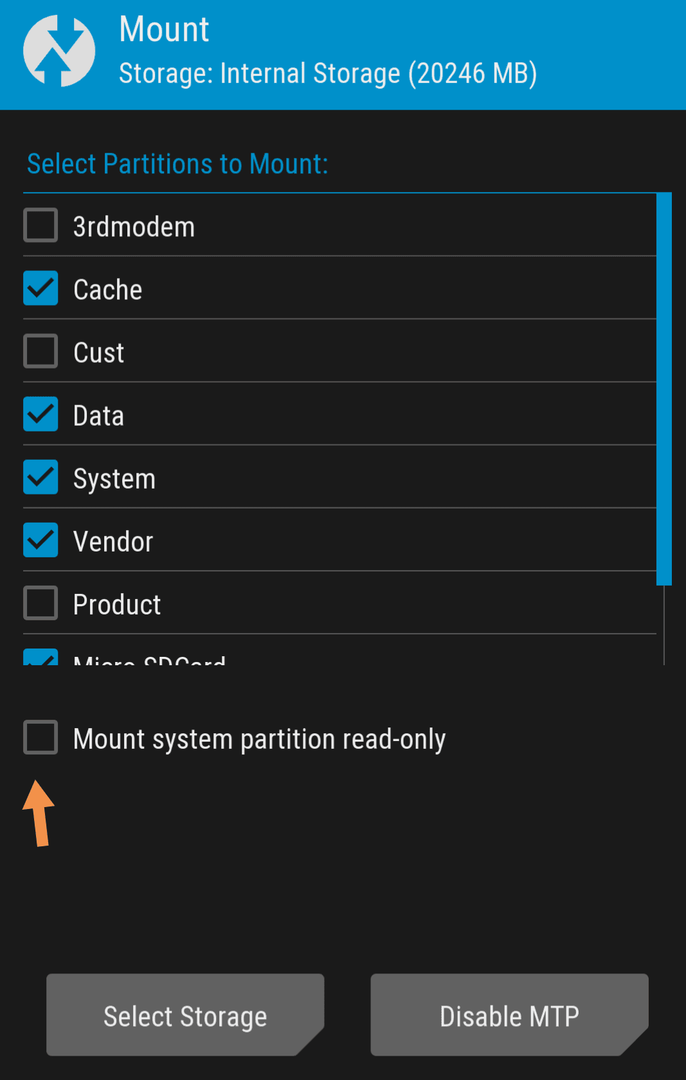
Task: Tick the Cust partition checkbox
Action: tap(41, 351)
